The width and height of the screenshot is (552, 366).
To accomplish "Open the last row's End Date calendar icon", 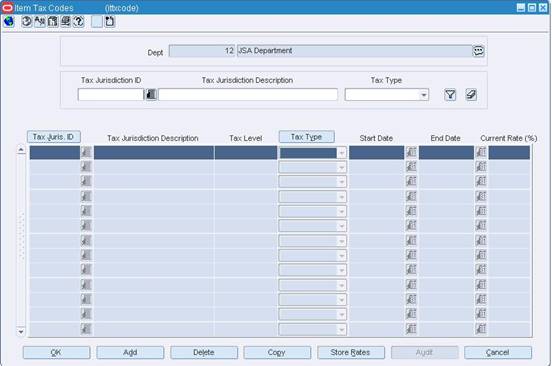I will point(481,329).
